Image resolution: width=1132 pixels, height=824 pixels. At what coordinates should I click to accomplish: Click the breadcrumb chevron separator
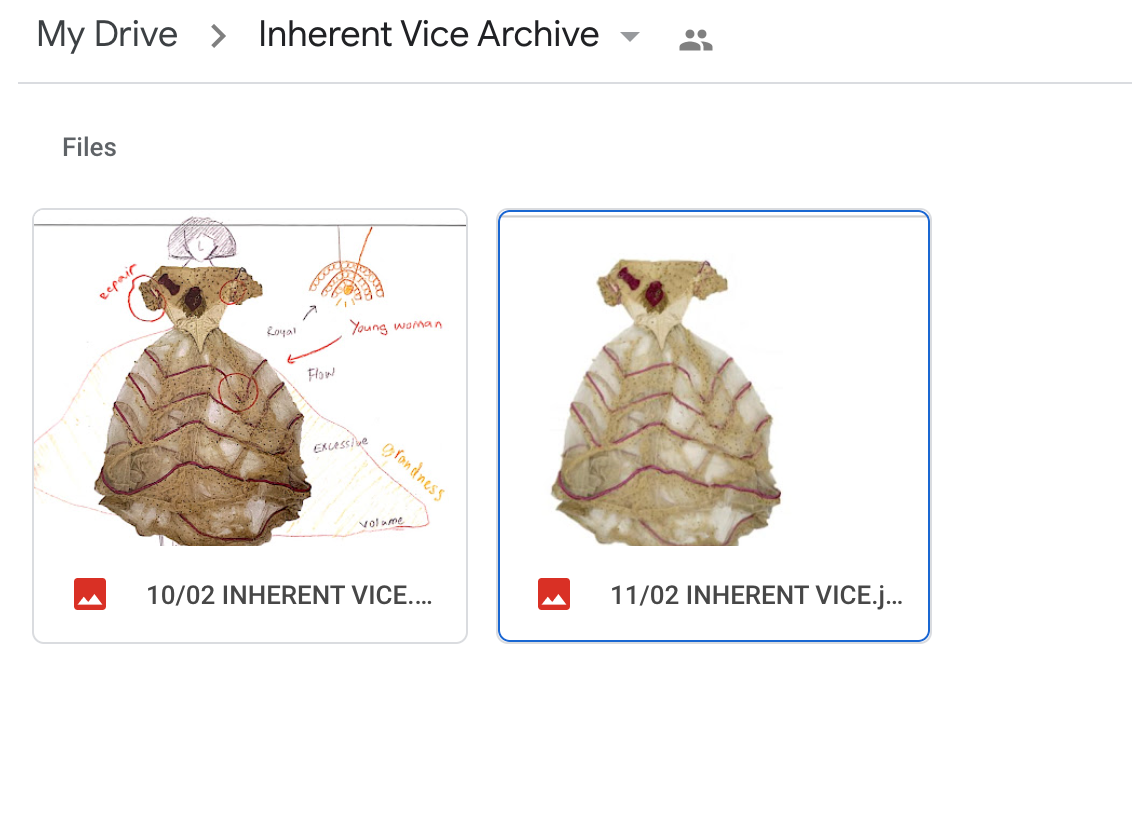[218, 35]
